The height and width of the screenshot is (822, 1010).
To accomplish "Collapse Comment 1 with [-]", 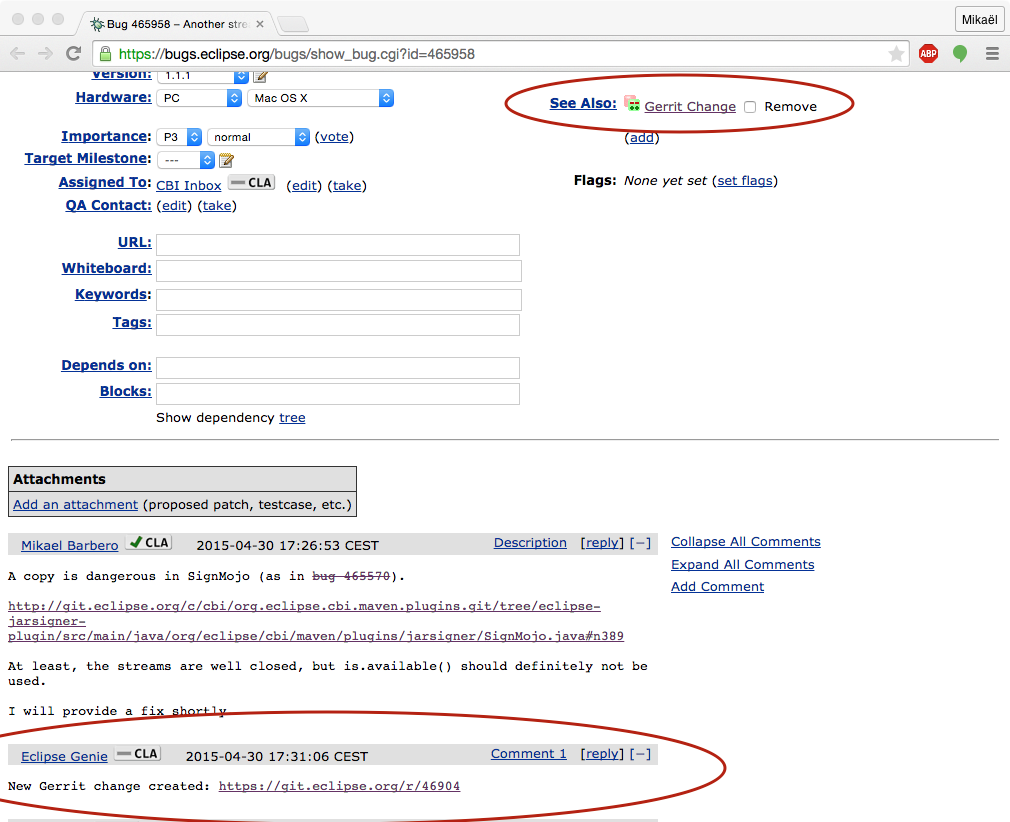I will (640, 754).
